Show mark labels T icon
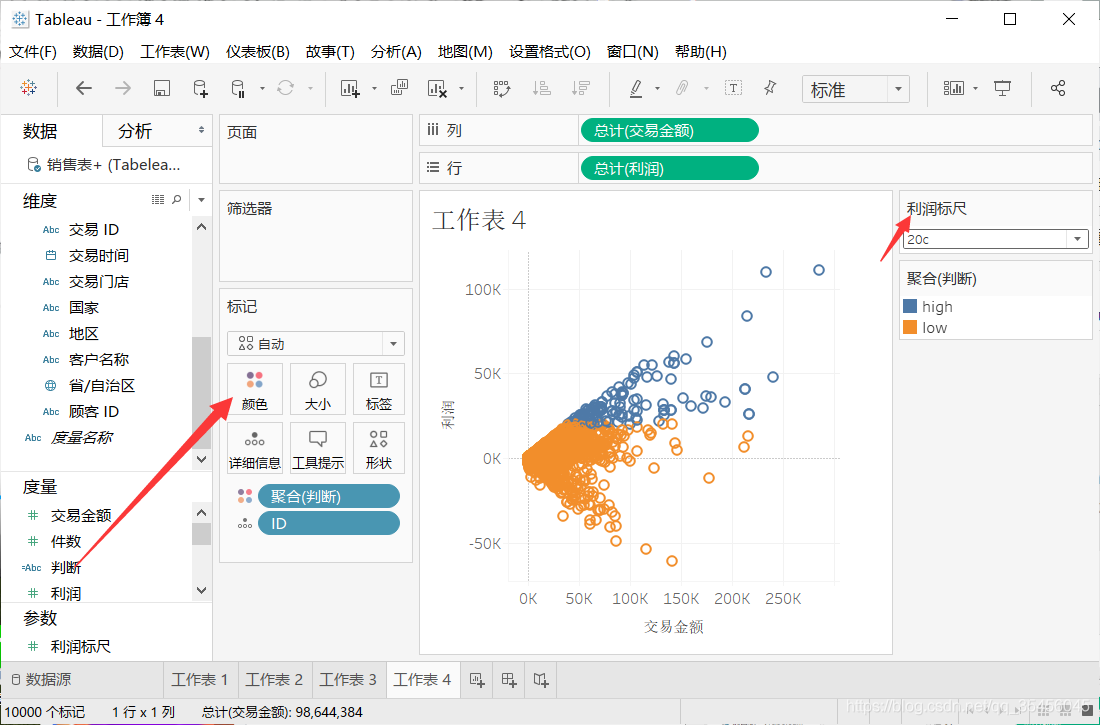1100x725 pixels. point(733,88)
